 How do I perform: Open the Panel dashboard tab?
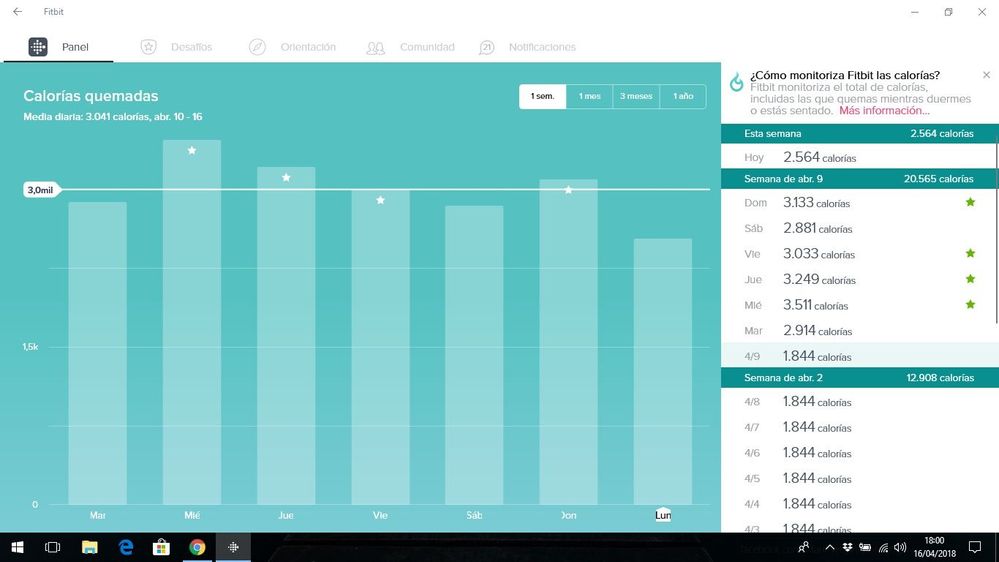59,47
